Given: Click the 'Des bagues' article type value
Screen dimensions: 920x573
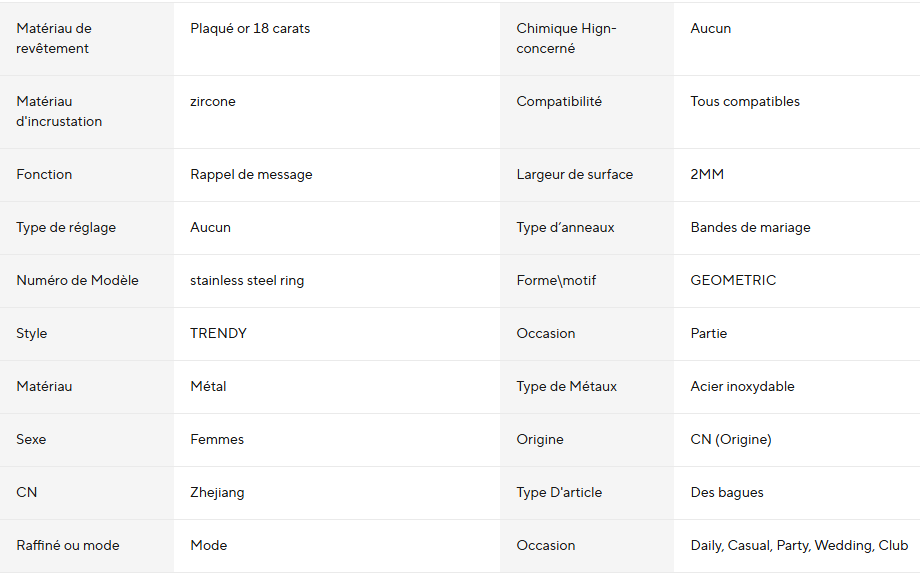Looking at the screenshot, I should (727, 492).
